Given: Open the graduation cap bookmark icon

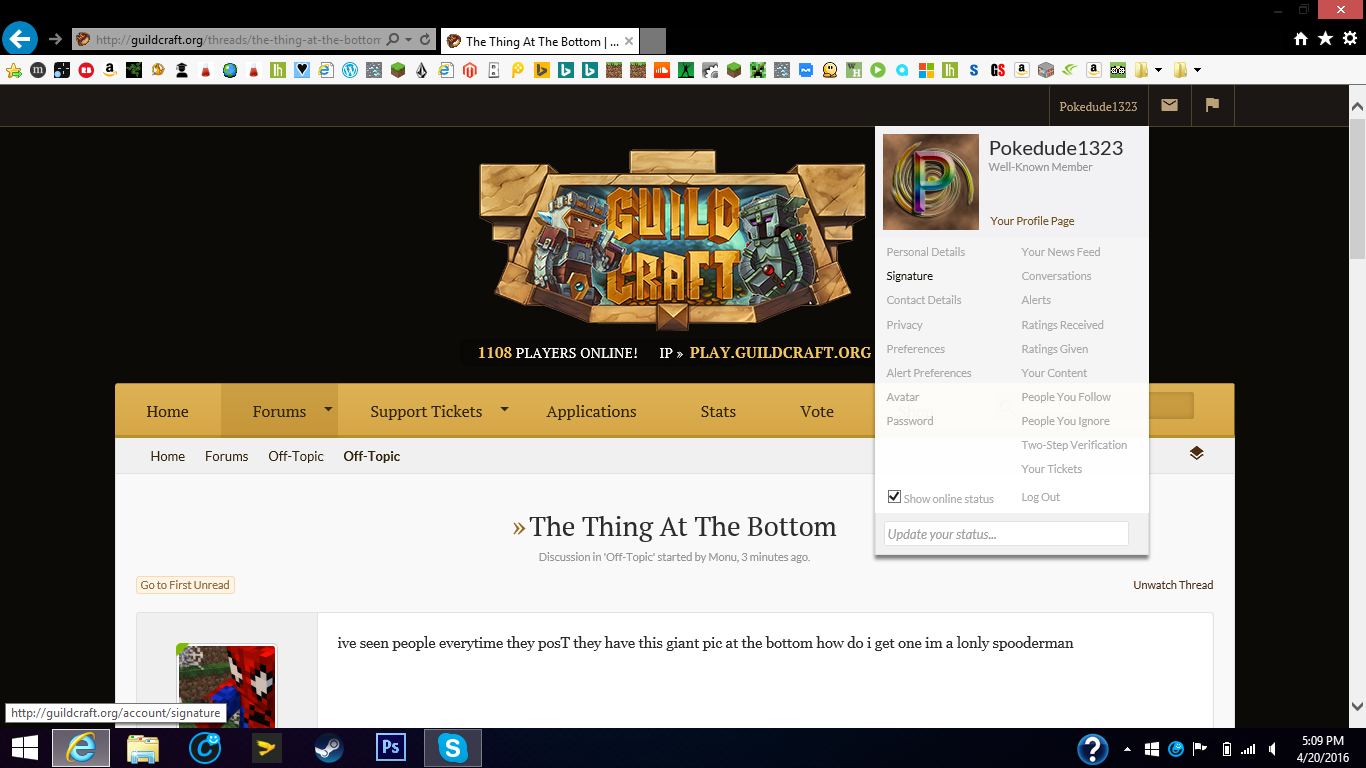Looking at the screenshot, I should pos(182,70).
